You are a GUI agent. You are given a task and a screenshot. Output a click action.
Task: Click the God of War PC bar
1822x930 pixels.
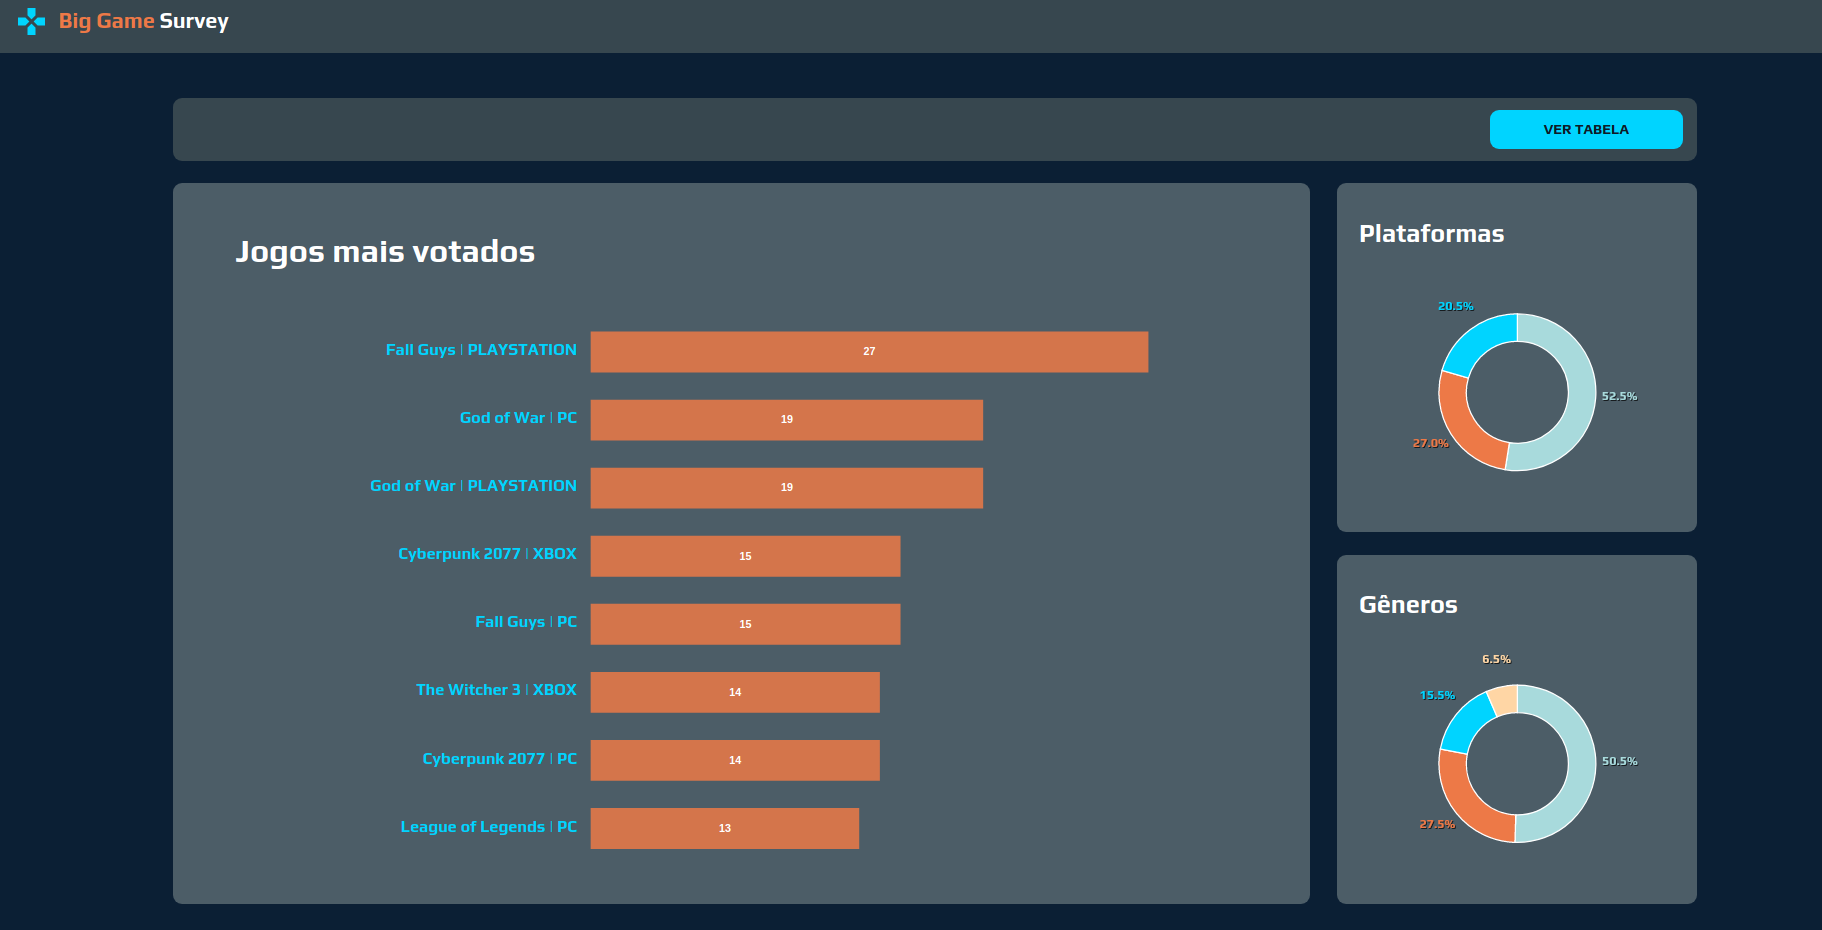click(x=786, y=419)
